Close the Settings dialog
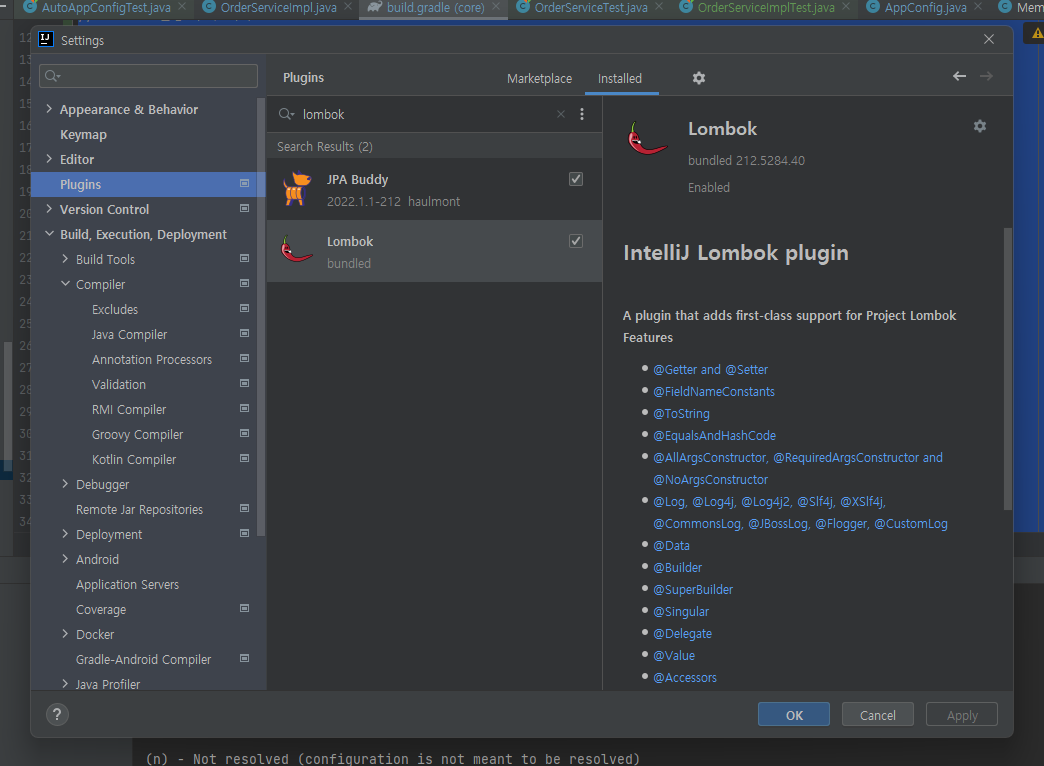Viewport: 1044px width, 766px height. tap(989, 39)
